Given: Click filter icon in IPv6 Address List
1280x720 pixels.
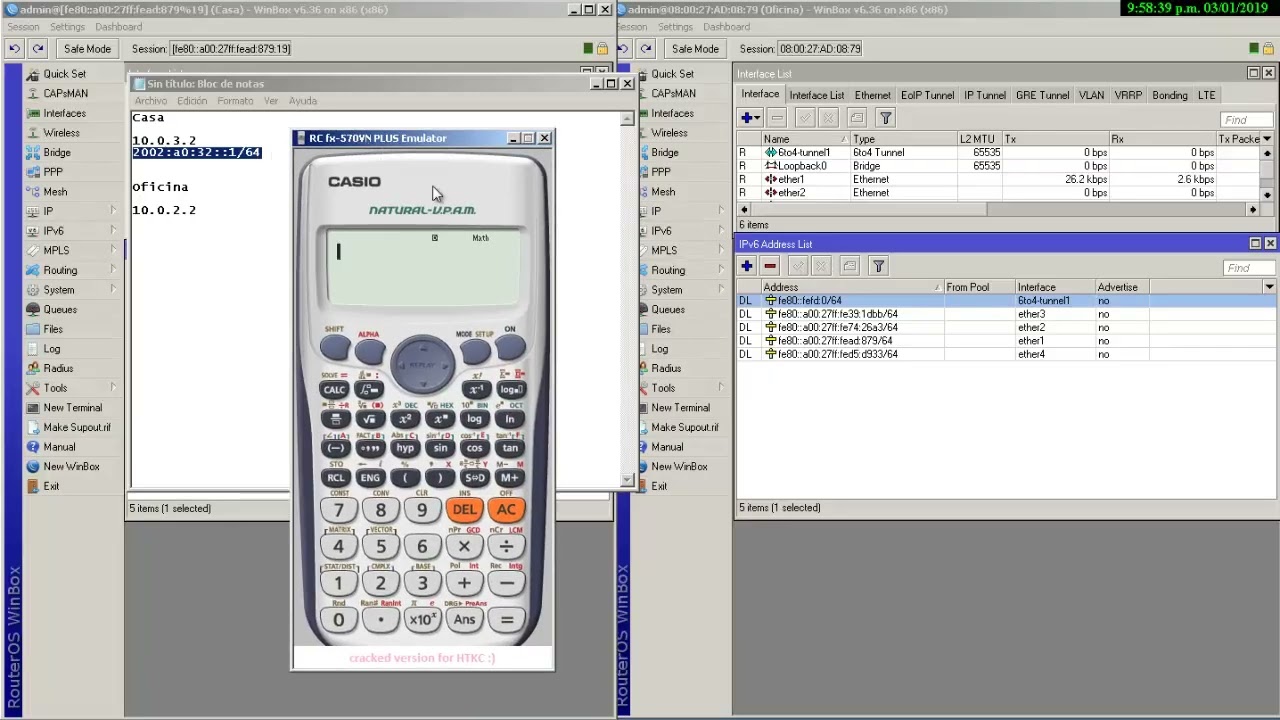Looking at the screenshot, I should tap(878, 266).
